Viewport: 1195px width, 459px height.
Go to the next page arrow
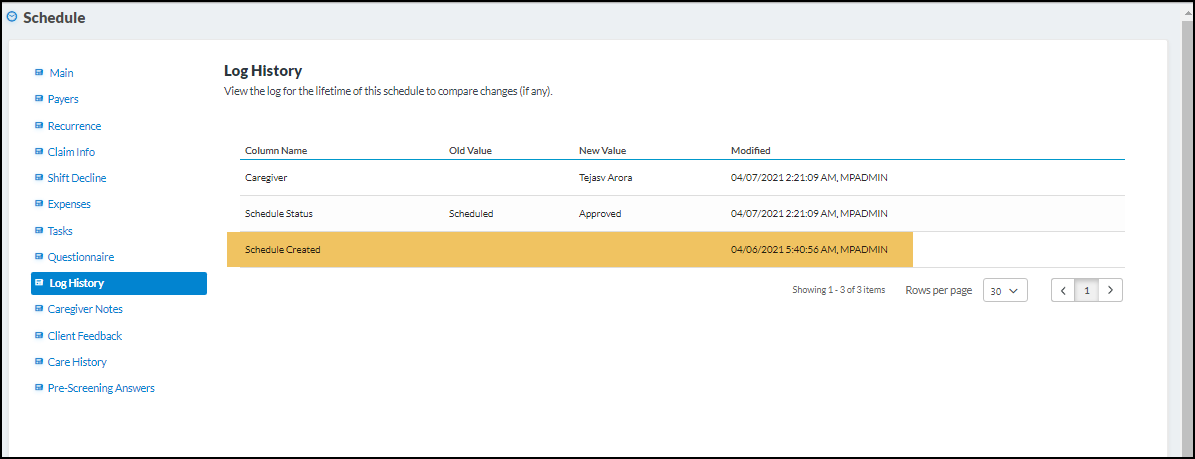click(1110, 290)
